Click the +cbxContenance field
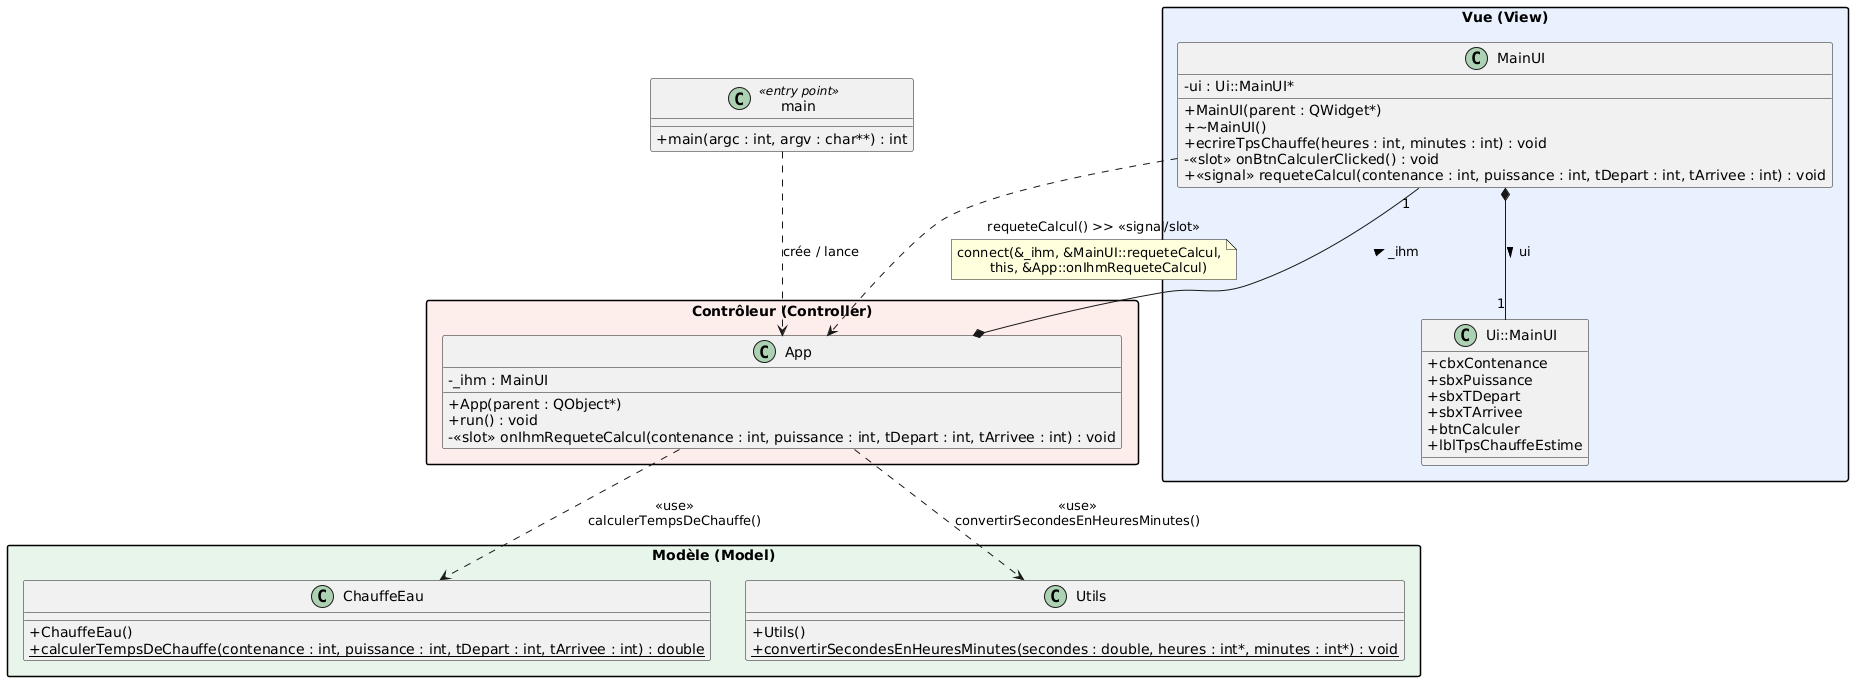Screen dimensions: 1861x689 tap(1487, 364)
